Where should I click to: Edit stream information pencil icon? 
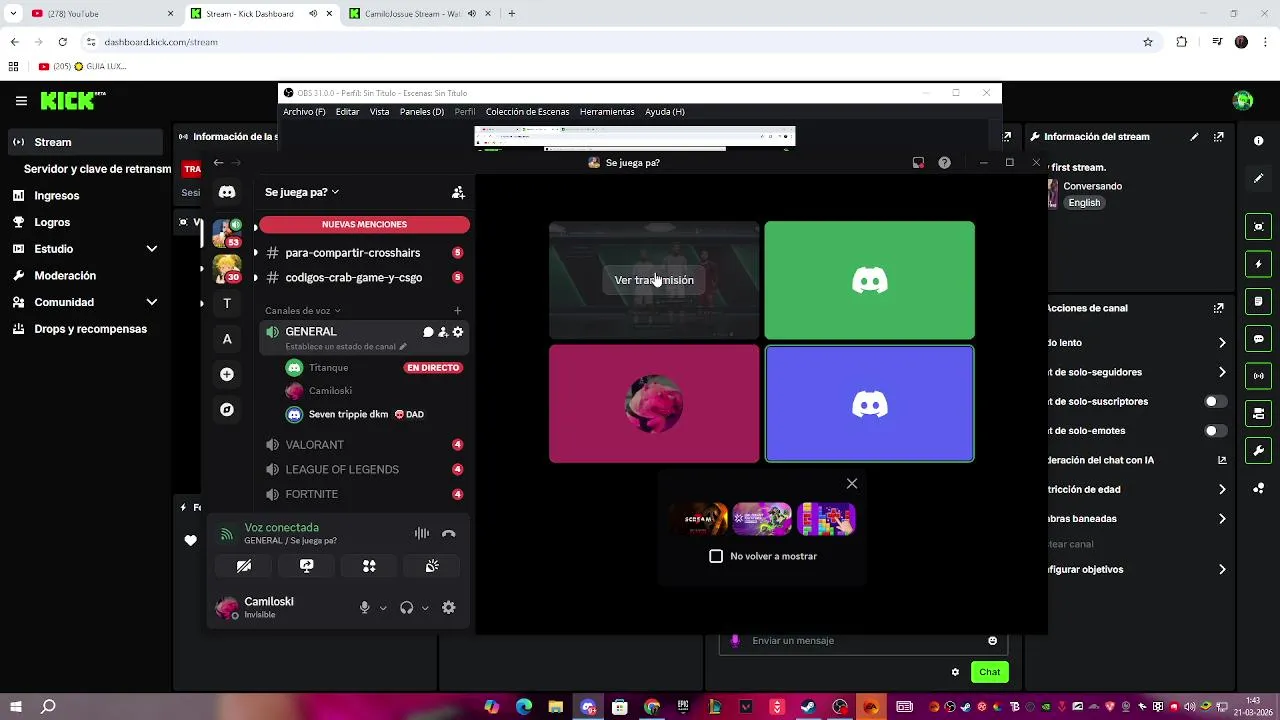point(1194,137)
